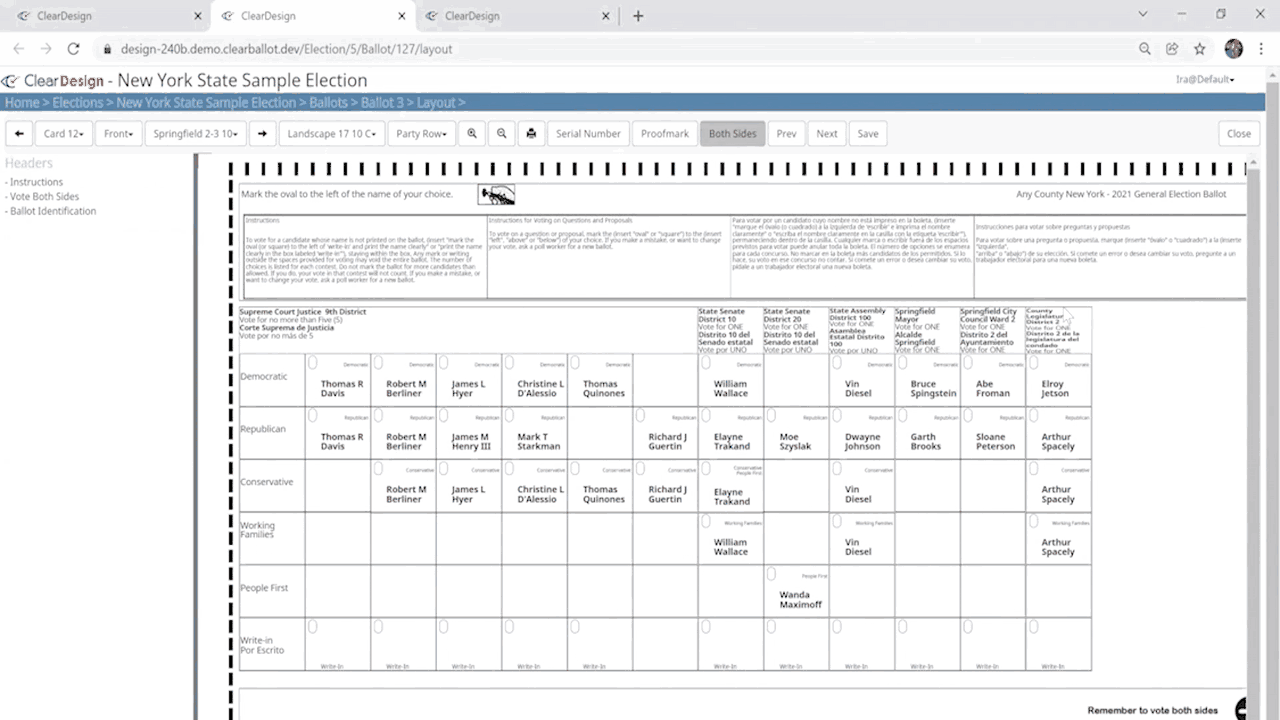Open a new browser tab
The image size is (1280, 720).
point(638,16)
